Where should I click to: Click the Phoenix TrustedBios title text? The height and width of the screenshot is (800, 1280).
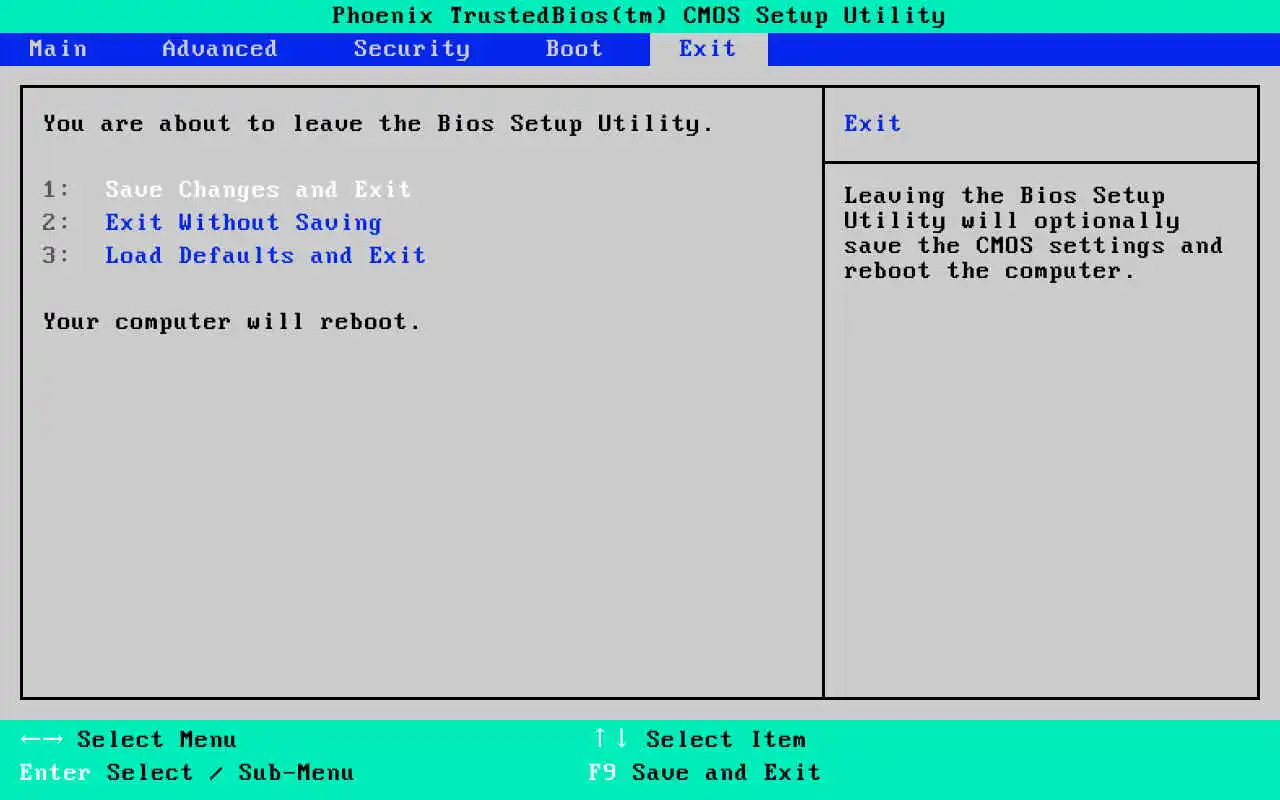(638, 16)
